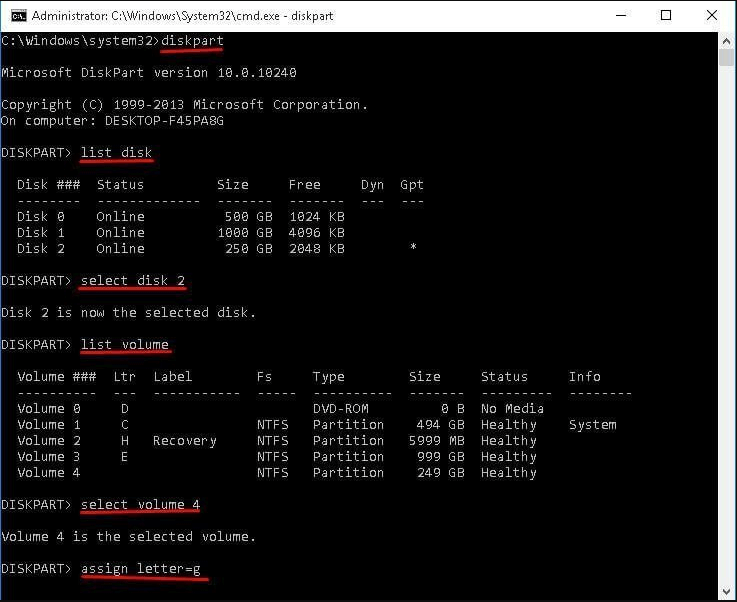Click the 'list disk' command
This screenshot has height=602, width=737.
coord(117,153)
